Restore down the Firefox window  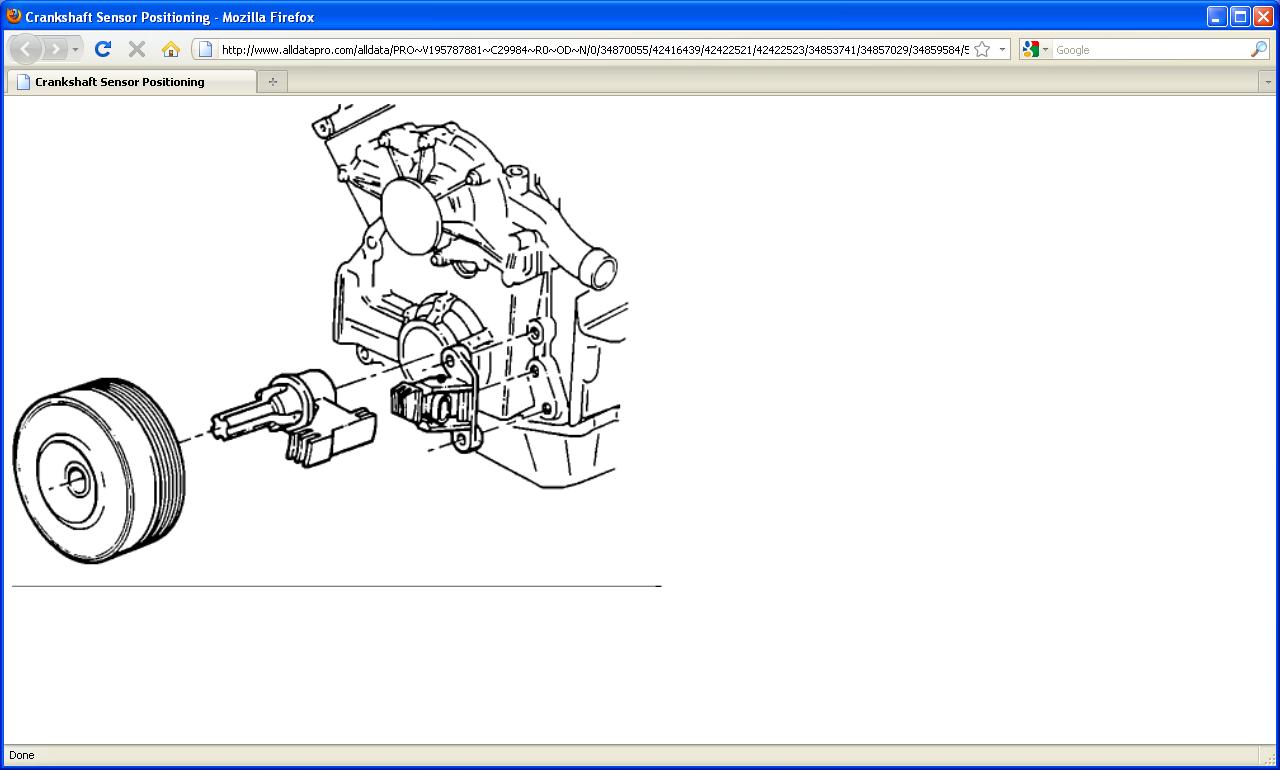1240,16
